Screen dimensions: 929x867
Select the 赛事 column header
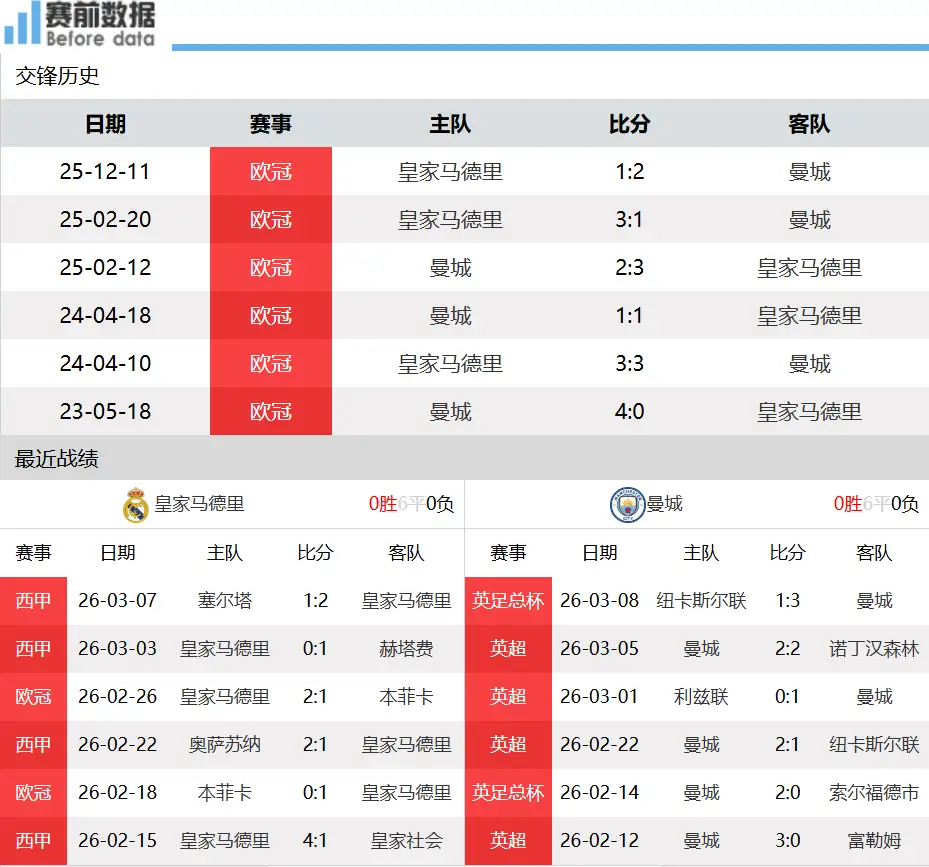(270, 124)
